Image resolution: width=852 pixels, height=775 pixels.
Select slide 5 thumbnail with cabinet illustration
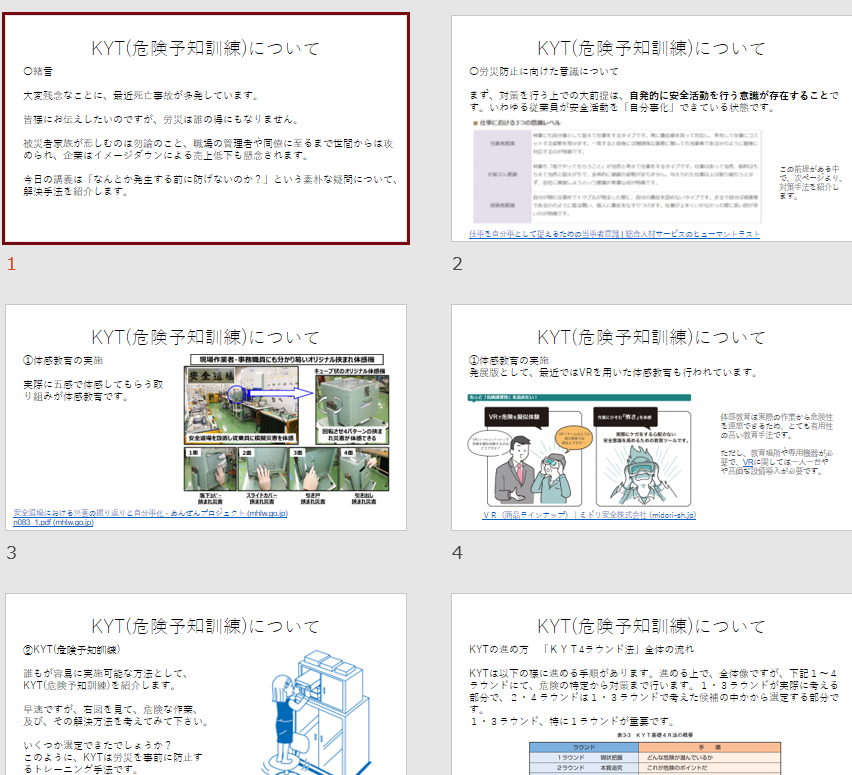click(206, 684)
